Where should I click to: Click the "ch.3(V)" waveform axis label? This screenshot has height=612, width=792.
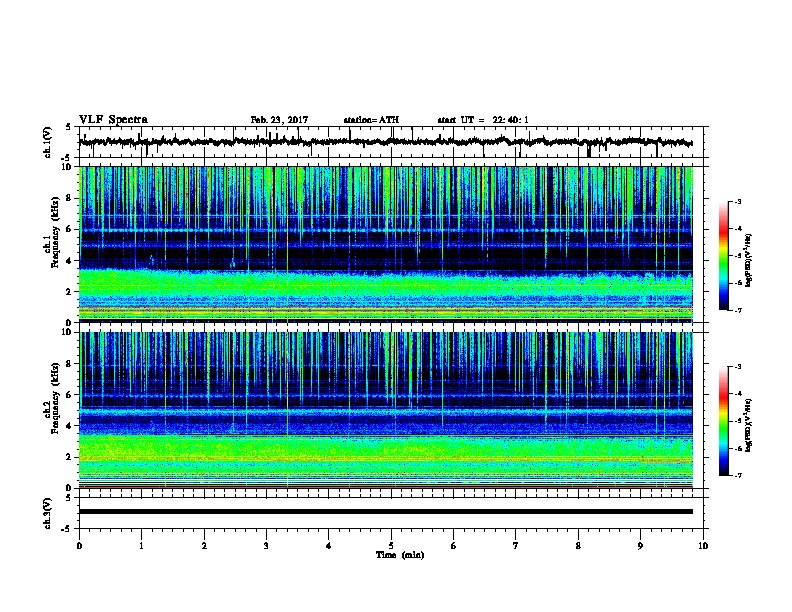[x=47, y=514]
